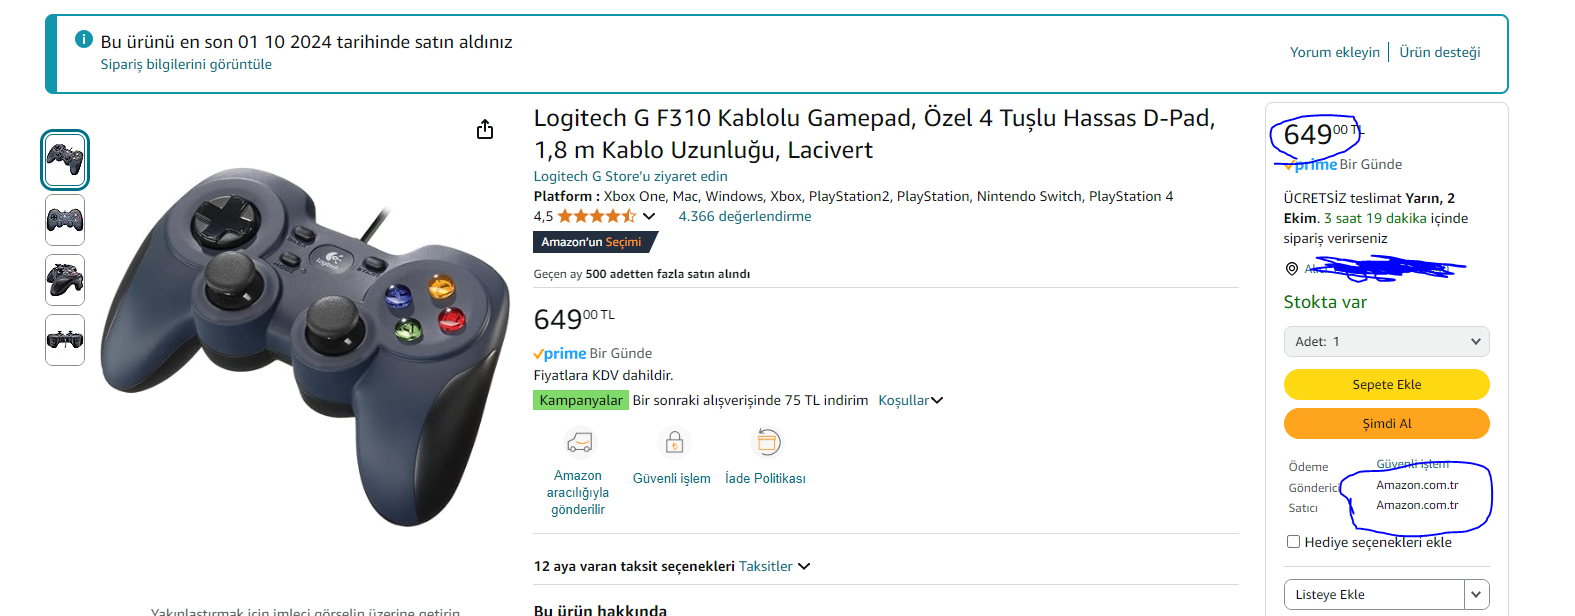
Task: Open the Adet quantity dropdown
Action: (x=1386, y=341)
